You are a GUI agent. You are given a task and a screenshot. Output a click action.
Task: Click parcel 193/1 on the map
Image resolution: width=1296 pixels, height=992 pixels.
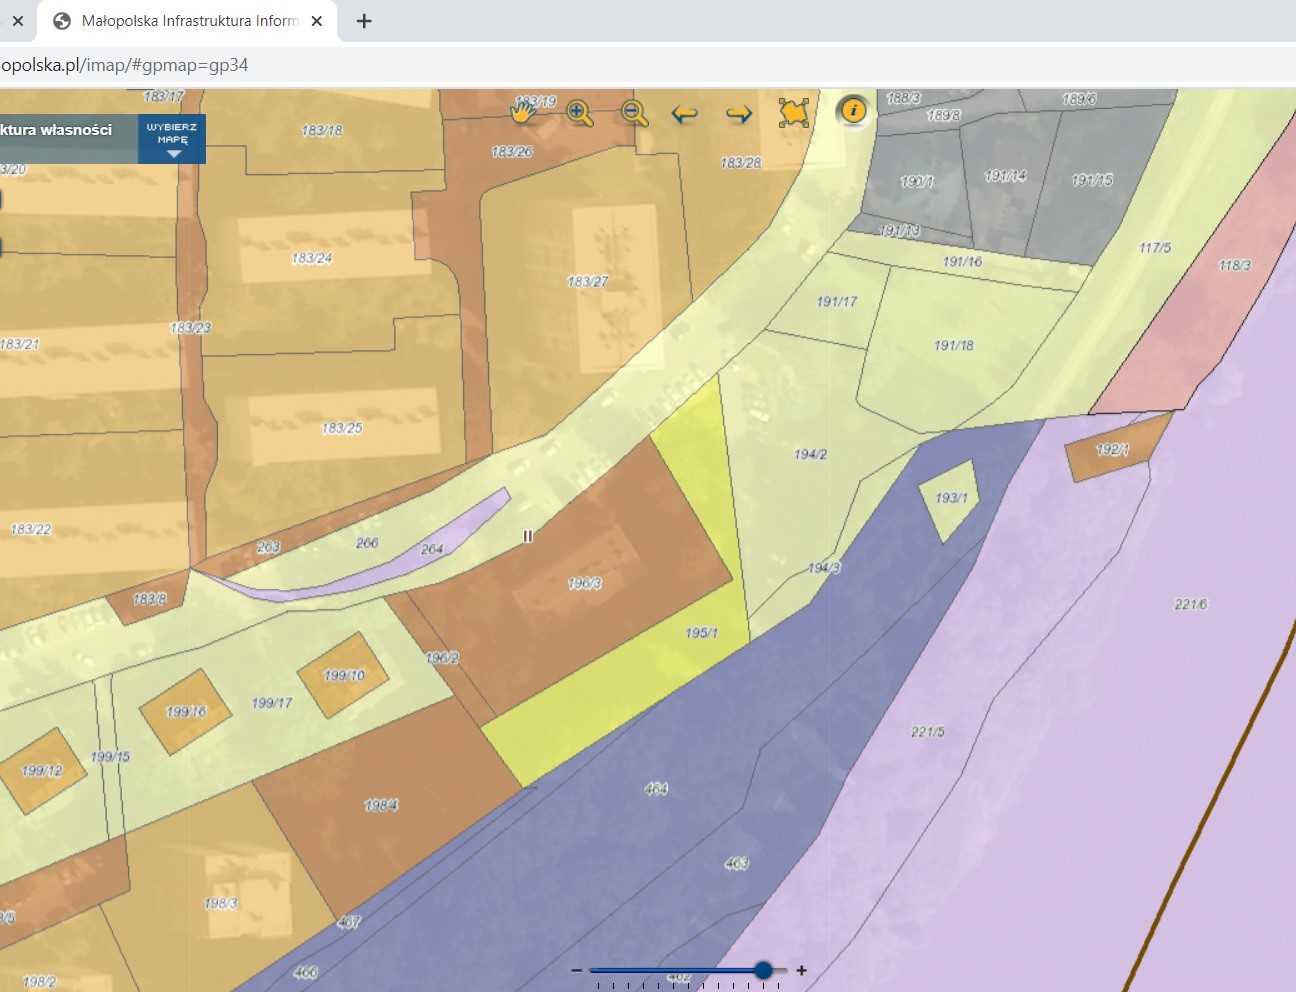[x=950, y=498]
